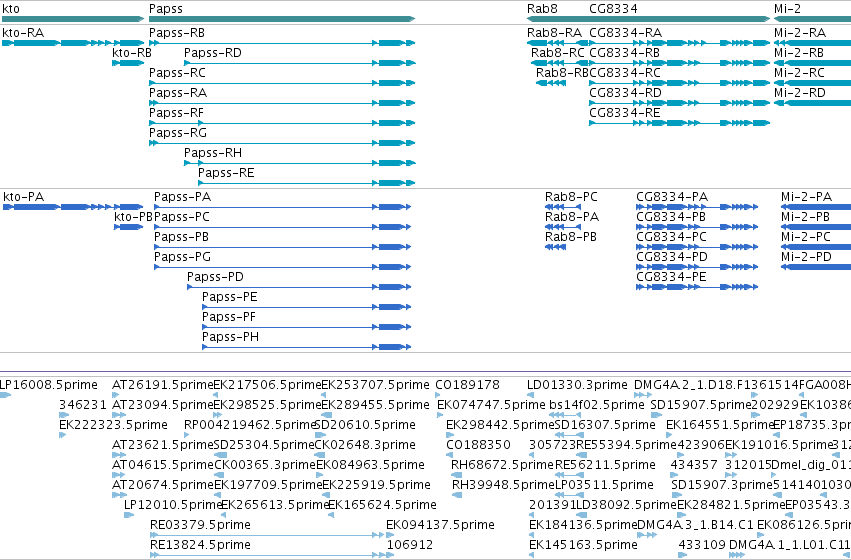This screenshot has width=851, height=560.
Task: Select the Papss-RG transcript
Action: coord(282,143)
